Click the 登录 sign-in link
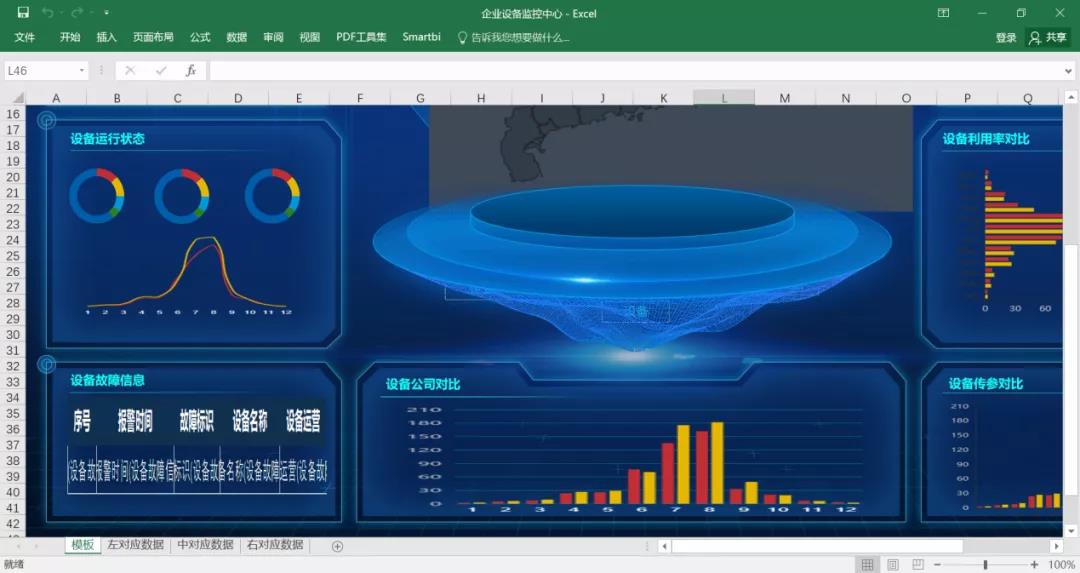 click(x=1006, y=37)
